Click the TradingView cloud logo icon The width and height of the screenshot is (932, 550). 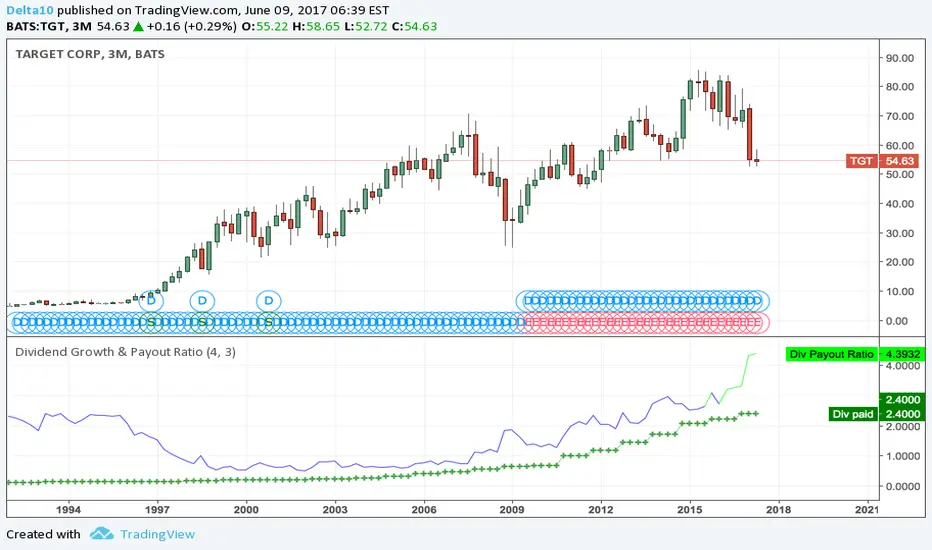(x=102, y=533)
